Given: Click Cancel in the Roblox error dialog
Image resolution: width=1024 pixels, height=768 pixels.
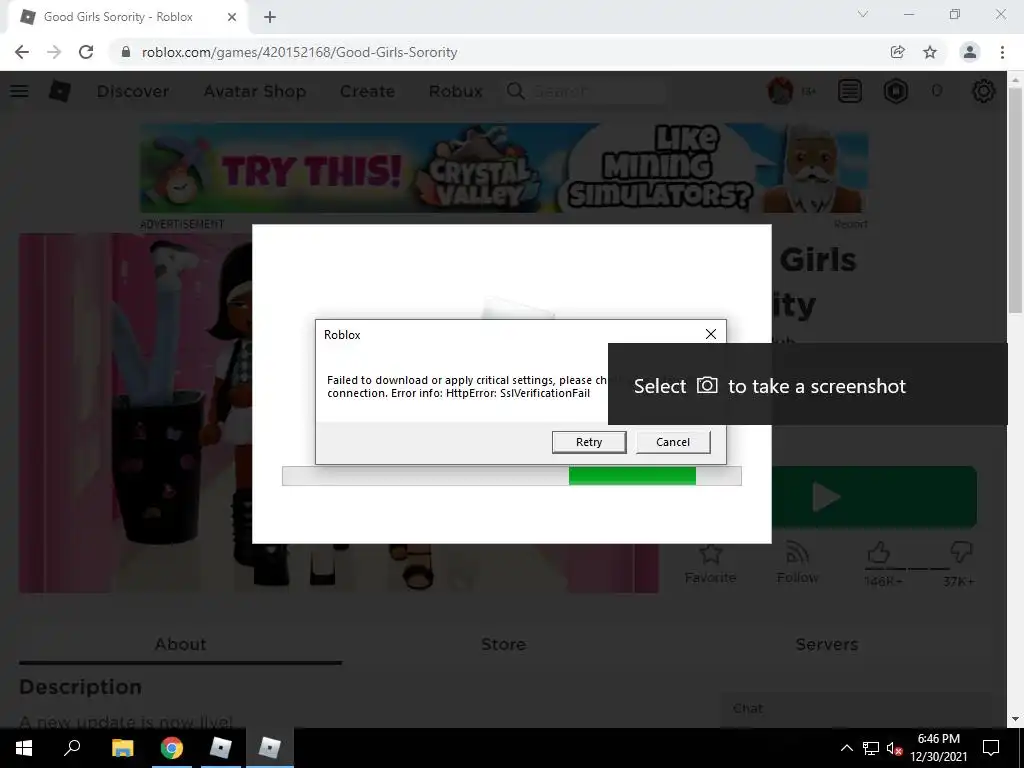Looking at the screenshot, I should (673, 442).
